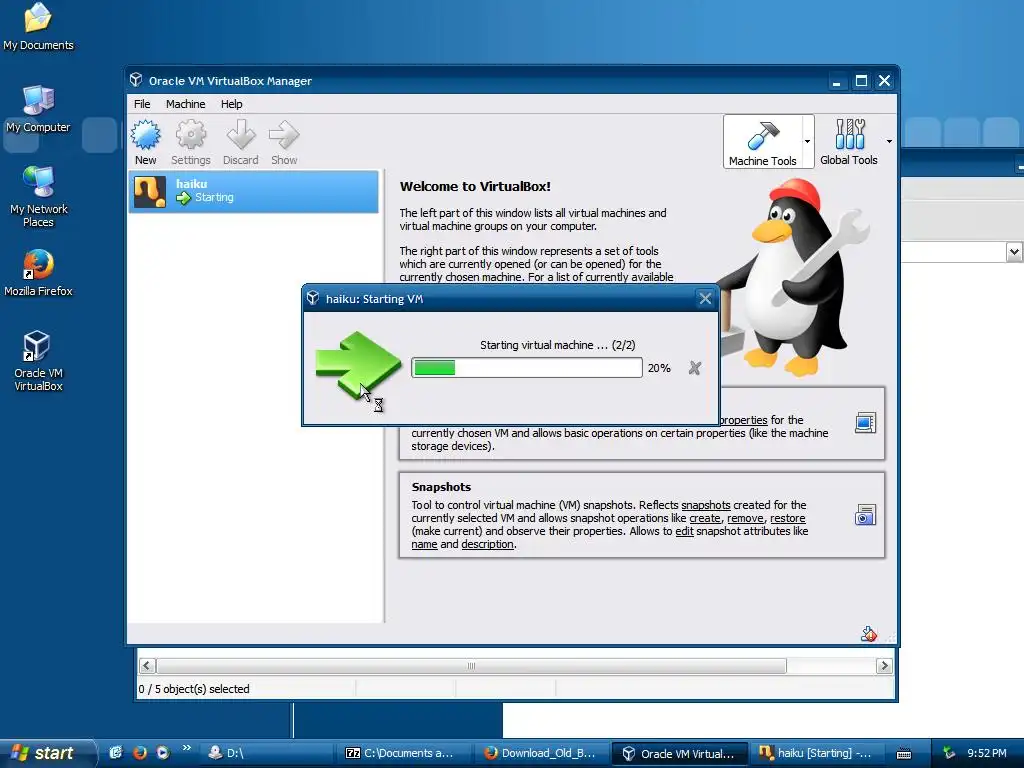The width and height of the screenshot is (1024, 768).
Task: Open Oracle VM VirtualBox desktop shortcut
Action: [x=38, y=361]
